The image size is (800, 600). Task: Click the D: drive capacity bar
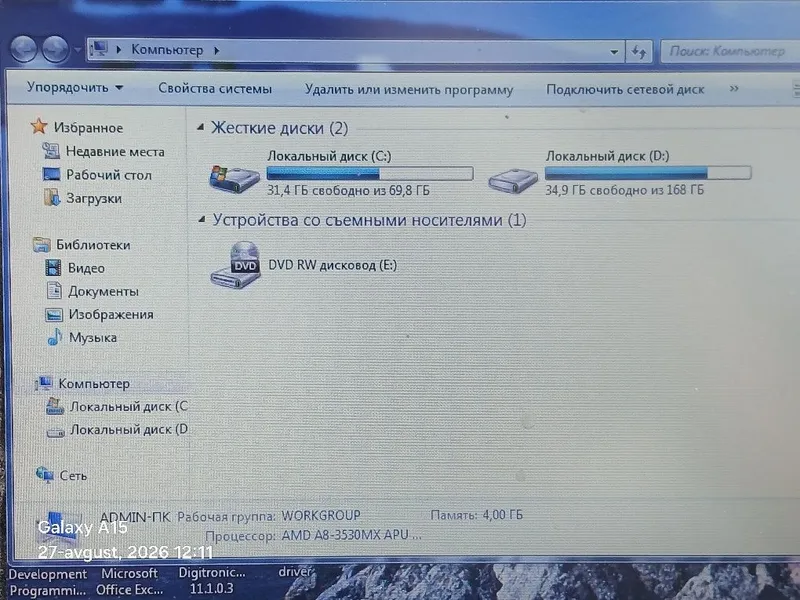648,173
